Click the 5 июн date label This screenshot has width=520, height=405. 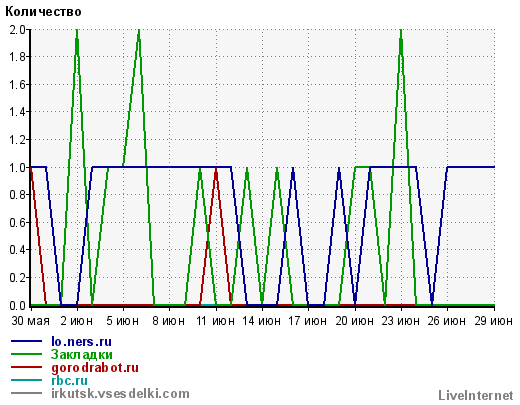pyautogui.click(x=123, y=321)
